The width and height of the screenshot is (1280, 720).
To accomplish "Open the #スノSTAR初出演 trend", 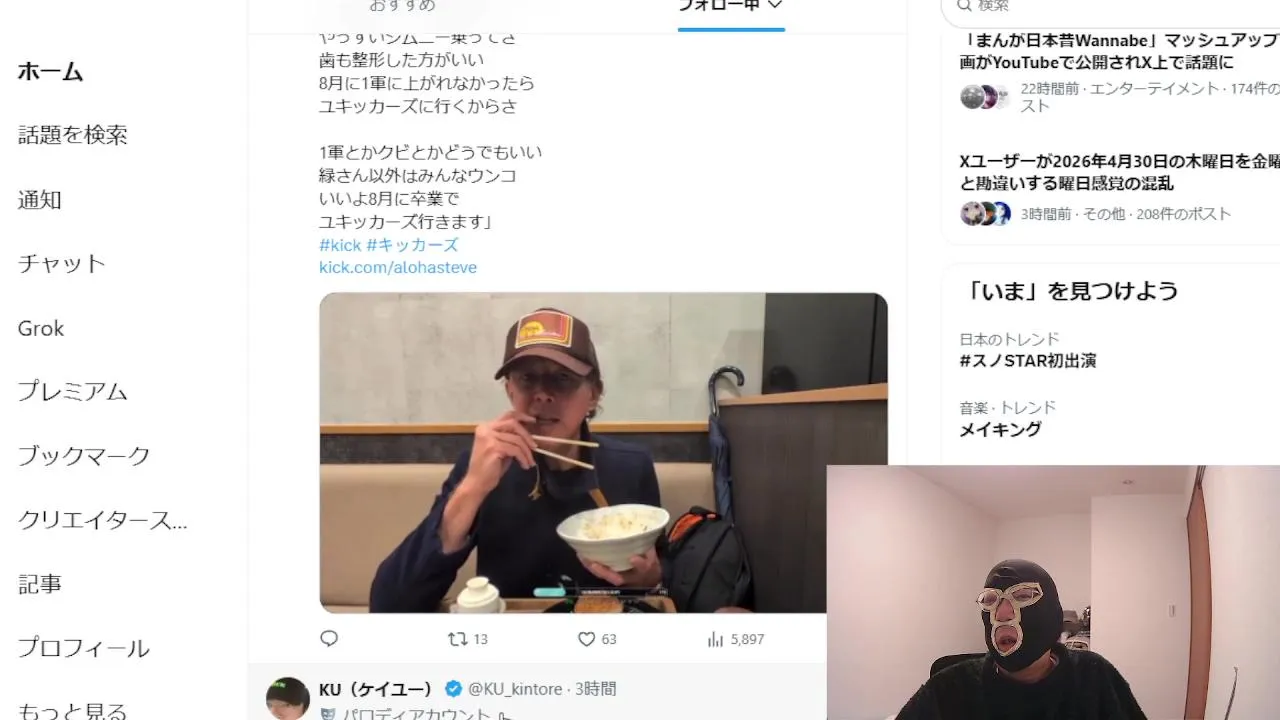I will (1028, 361).
